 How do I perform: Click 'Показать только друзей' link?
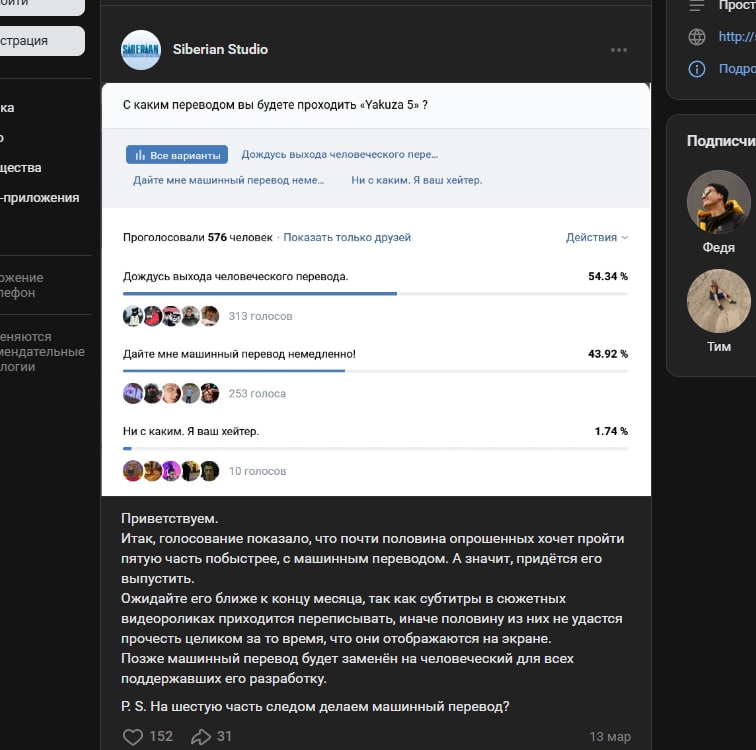tap(347, 237)
